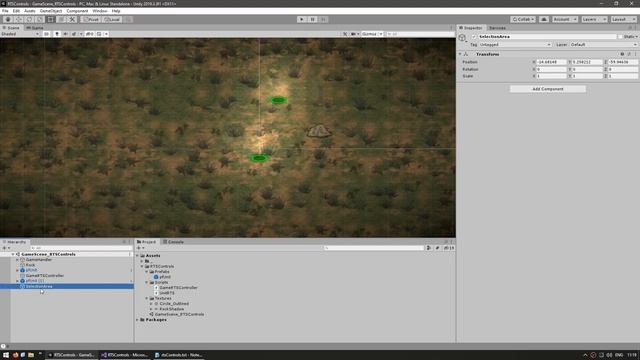Screen dimensions: 640x360
Task: Toggle scene audio in Scene view
Action: pyautogui.click(x=65, y=34)
